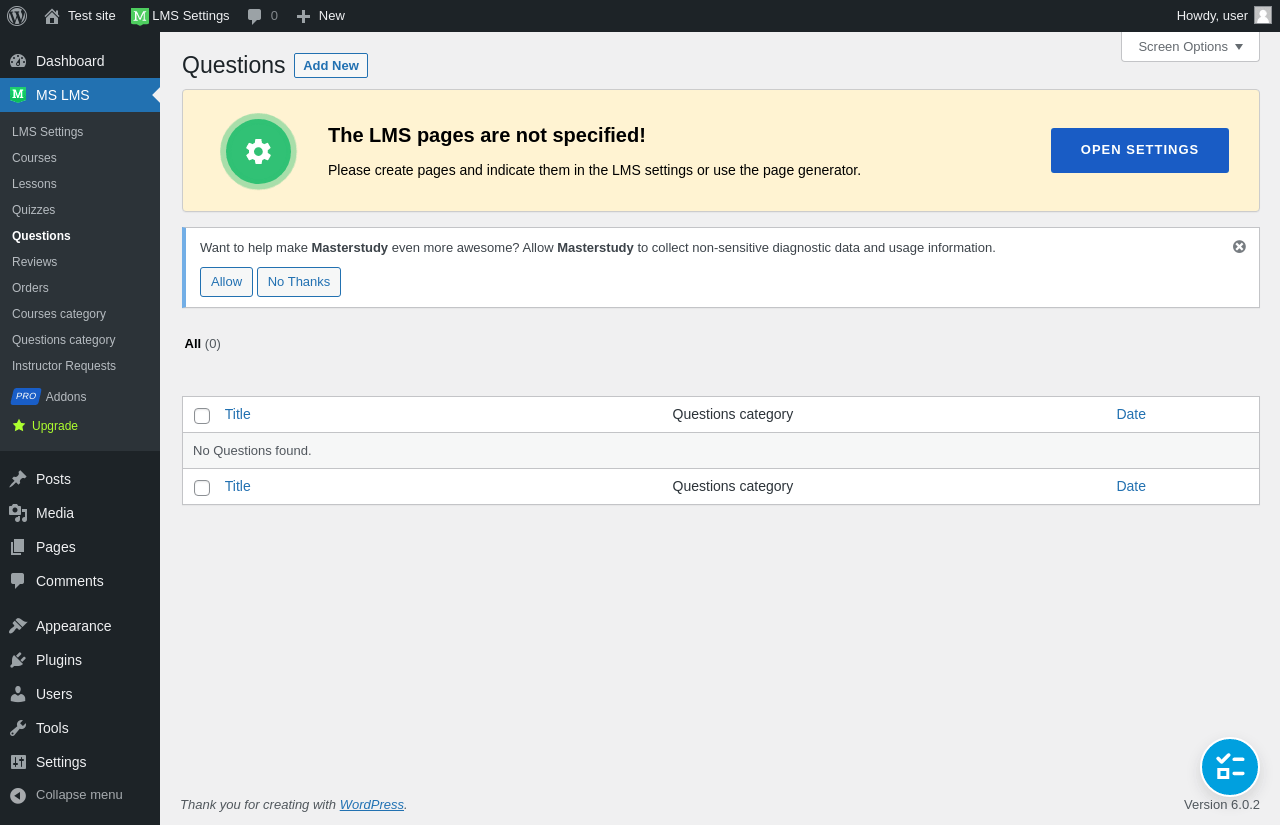
Task: Open the Howdy user account menu
Action: pyautogui.click(x=1222, y=16)
